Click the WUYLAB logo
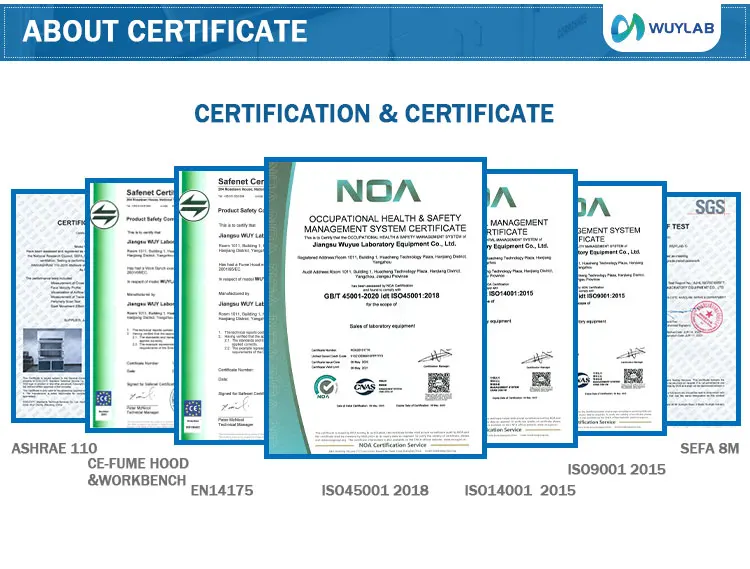750x569 pixels. click(x=662, y=27)
